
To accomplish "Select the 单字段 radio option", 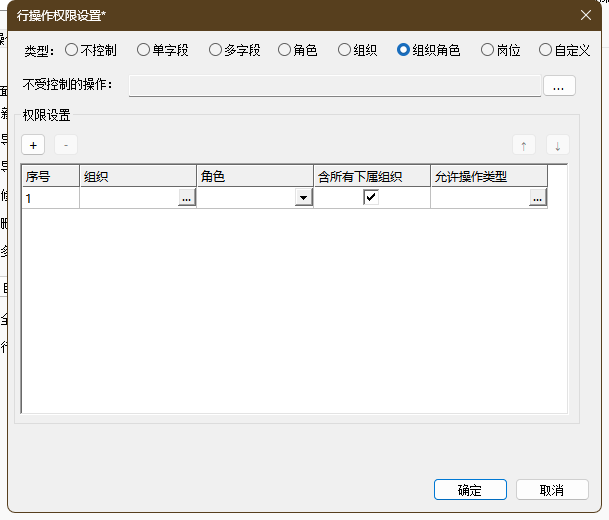I will 144,49.
